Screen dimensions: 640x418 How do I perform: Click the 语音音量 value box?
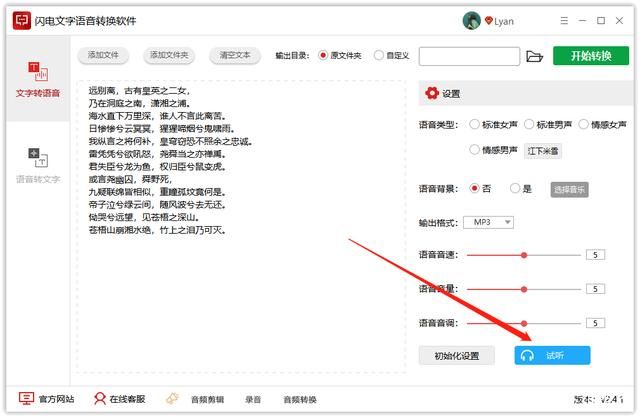click(x=595, y=289)
